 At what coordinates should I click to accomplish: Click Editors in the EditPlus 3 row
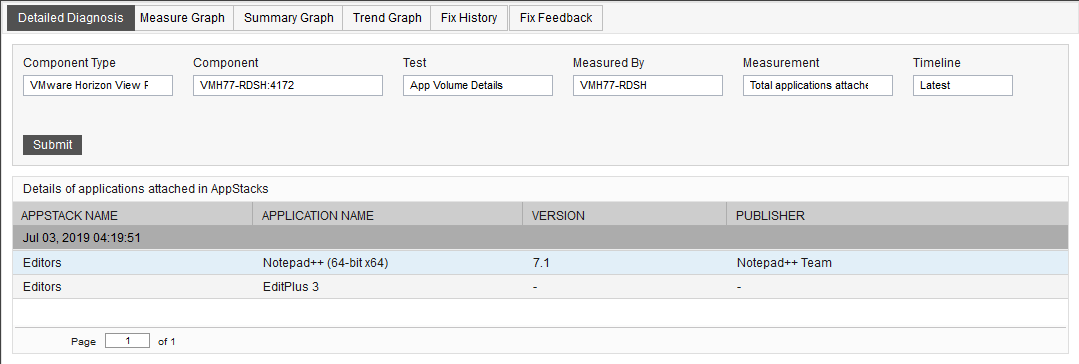[x=42, y=287]
